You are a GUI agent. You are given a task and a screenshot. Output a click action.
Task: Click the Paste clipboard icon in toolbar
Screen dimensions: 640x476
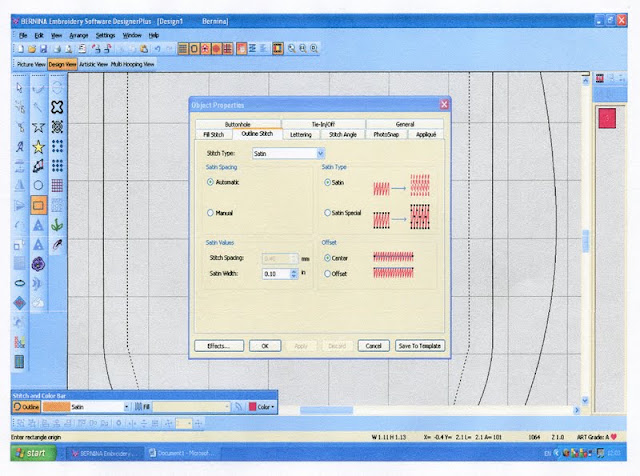tap(144, 49)
